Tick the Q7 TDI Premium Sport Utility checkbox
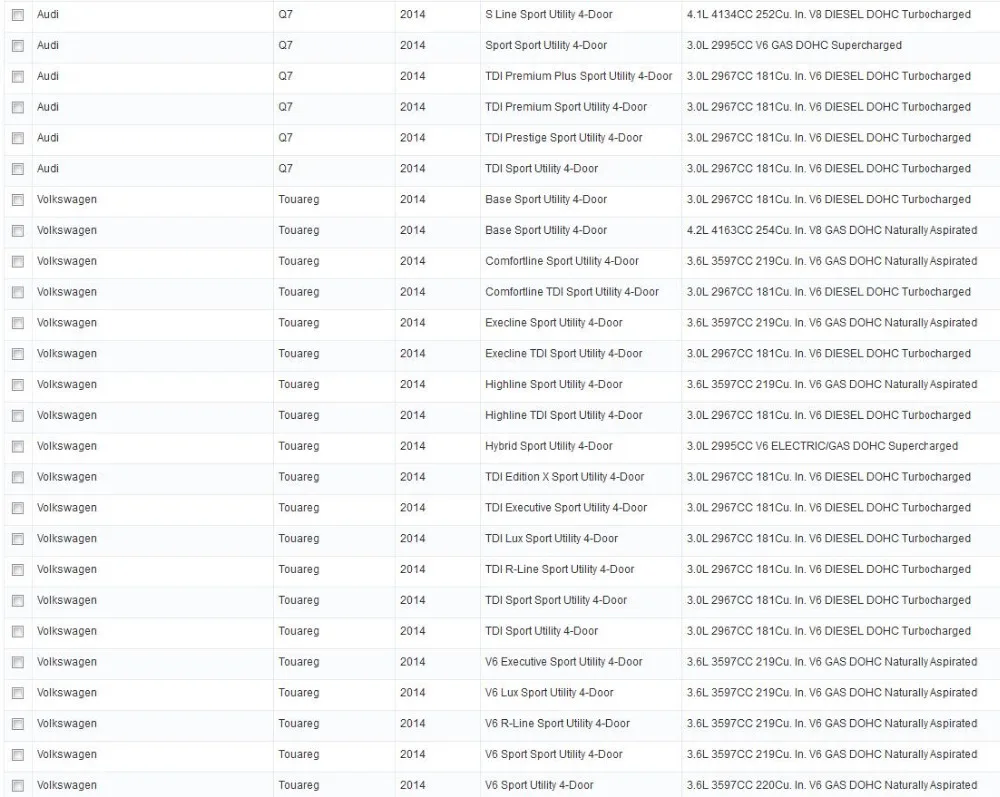Image resolution: width=1000 pixels, height=797 pixels. click(18, 107)
